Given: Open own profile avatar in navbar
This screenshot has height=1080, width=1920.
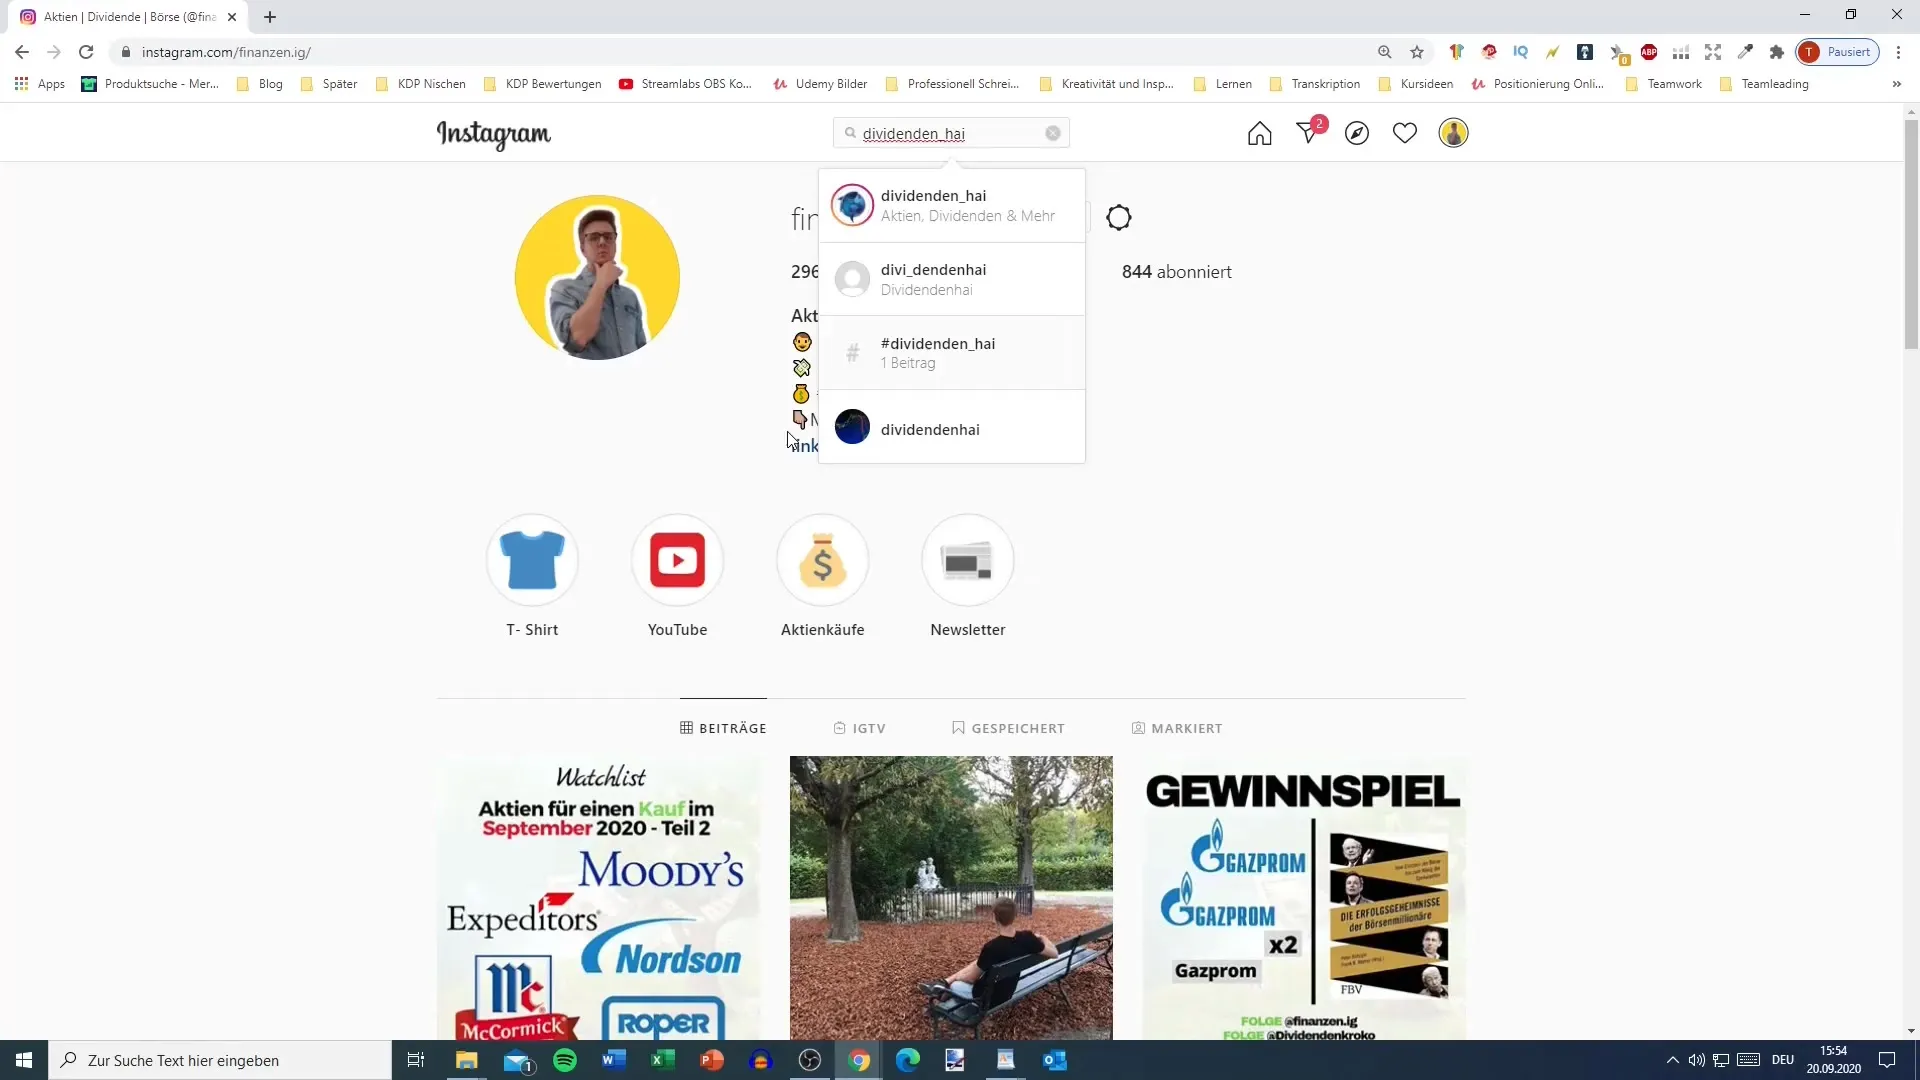Looking at the screenshot, I should [x=1453, y=133].
